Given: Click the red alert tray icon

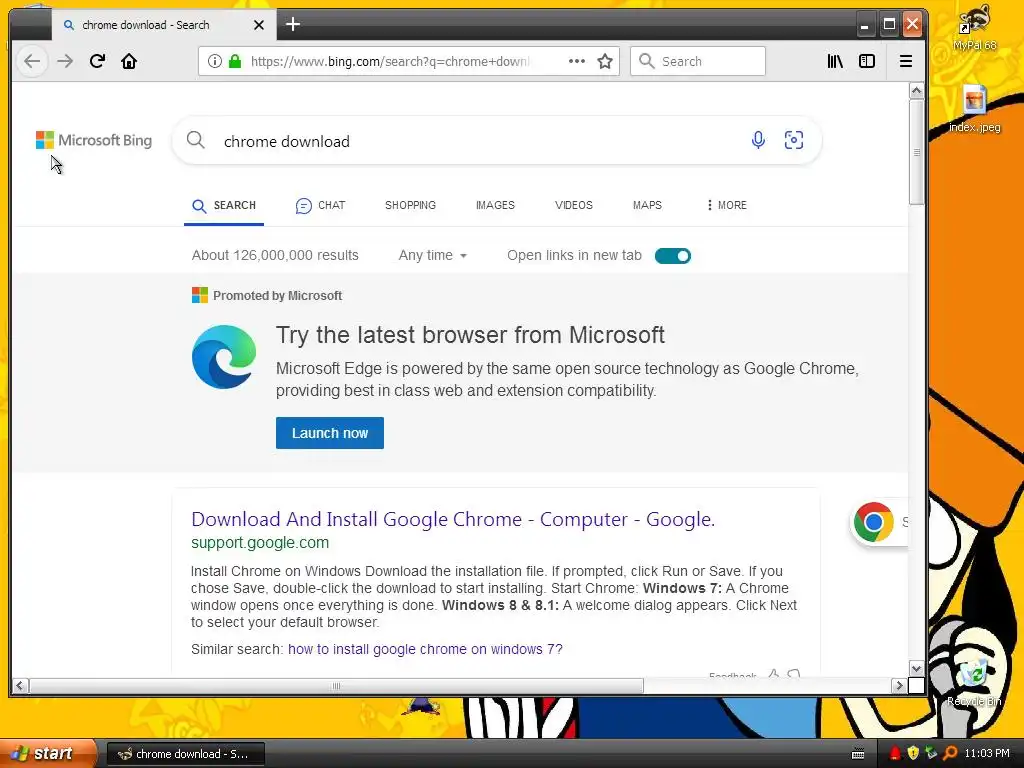Looking at the screenshot, I should pyautogui.click(x=895, y=754).
